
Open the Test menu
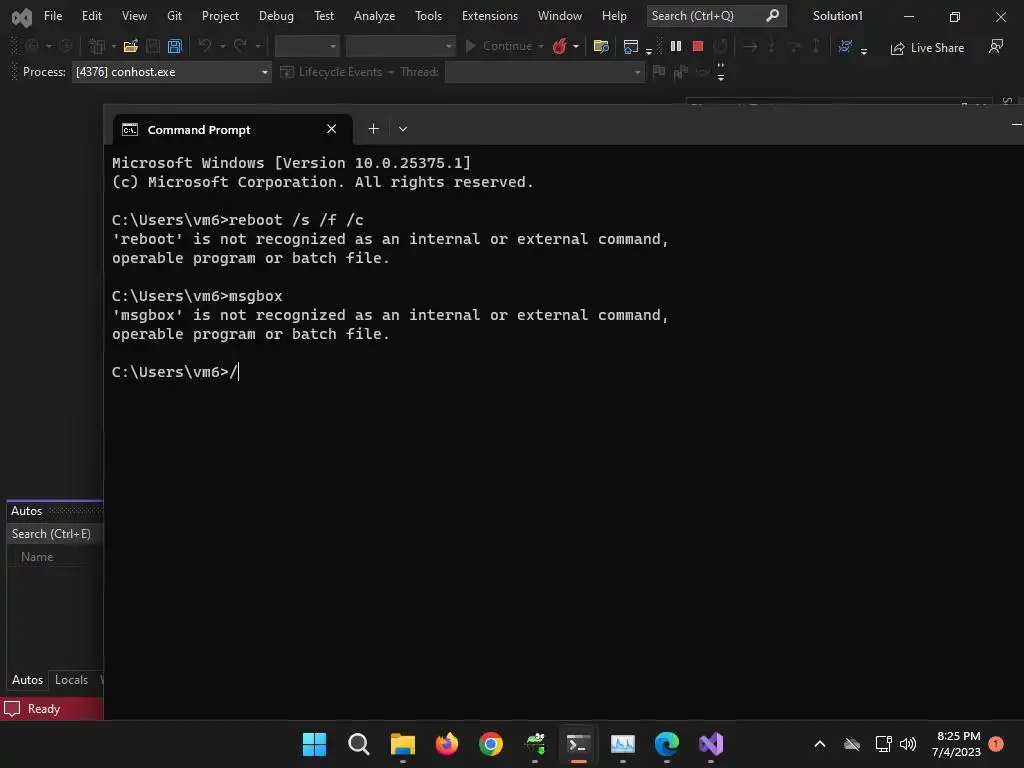coord(323,16)
